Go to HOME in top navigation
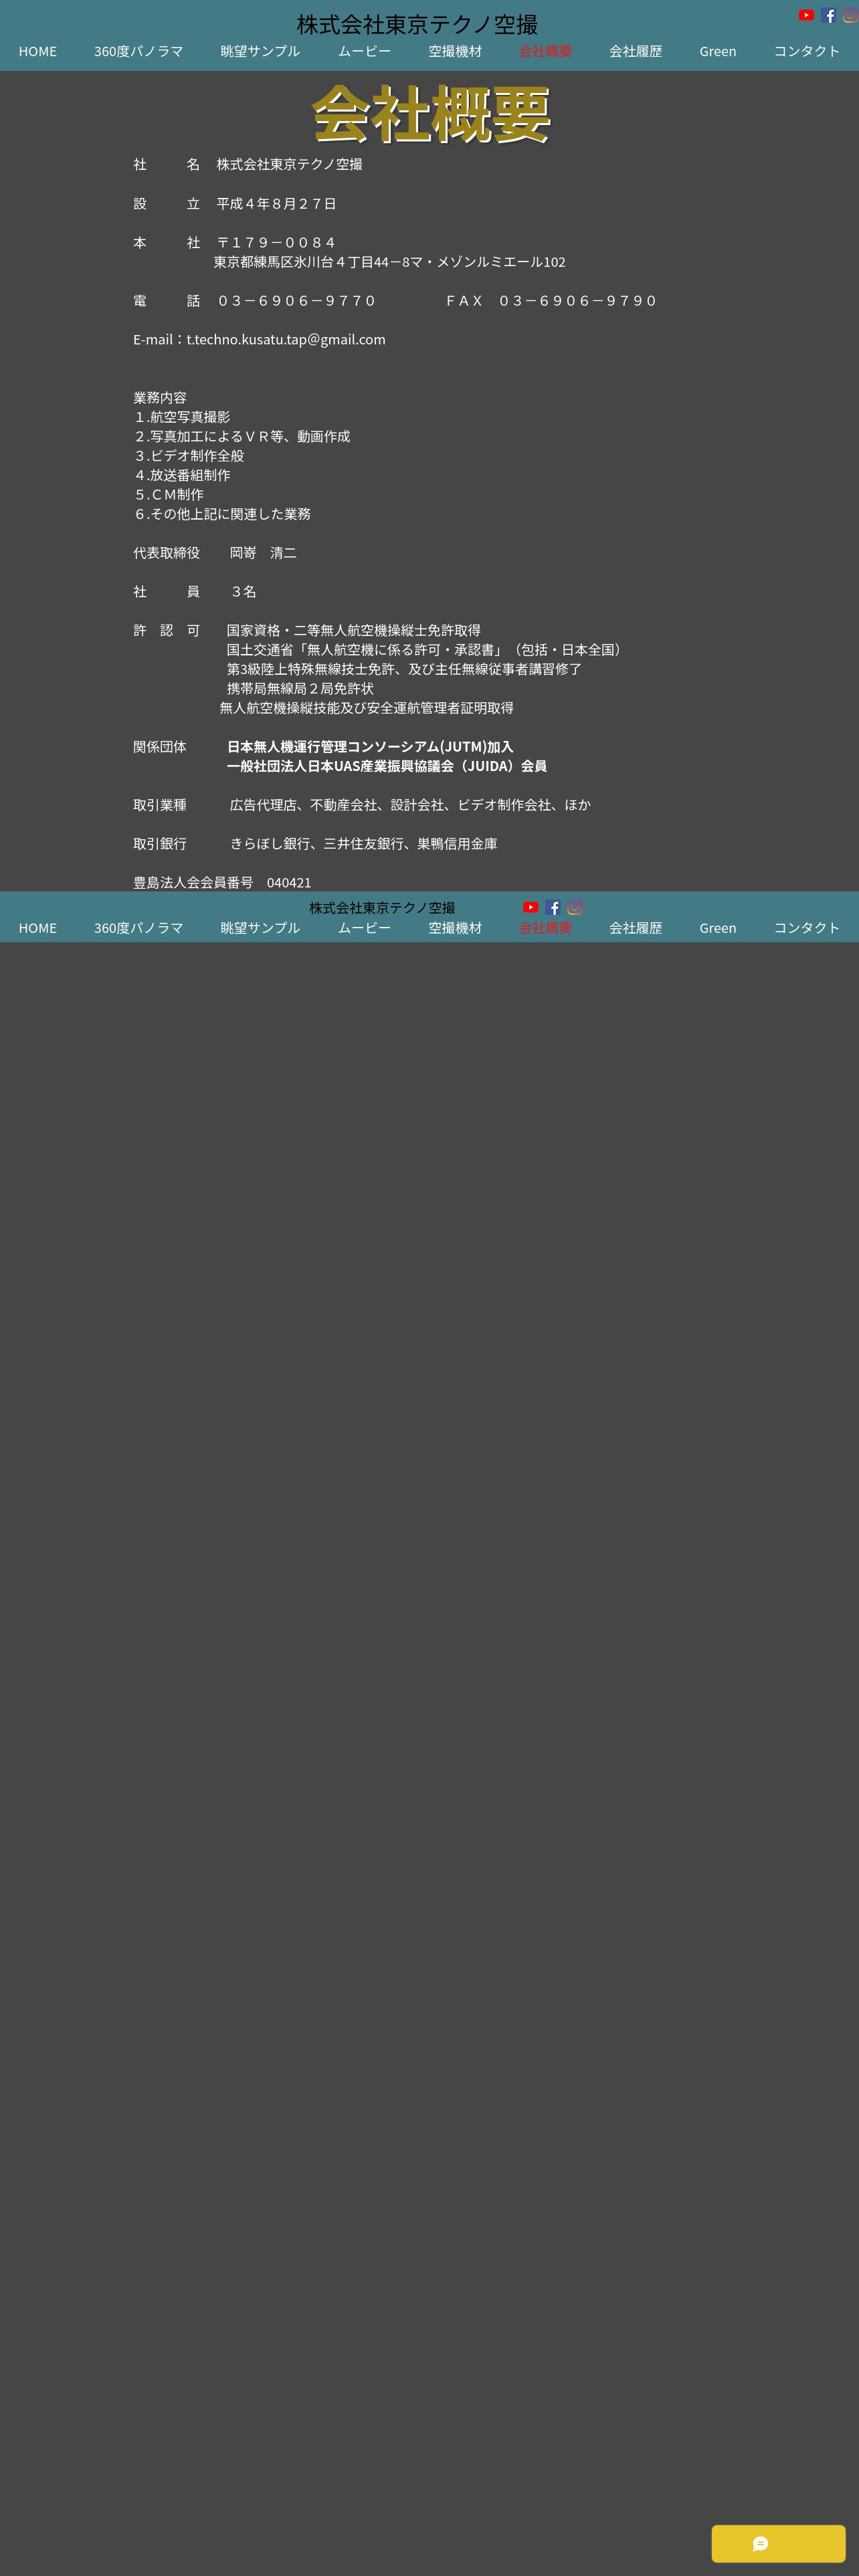Viewport: 859px width, 2576px height. pyautogui.click(x=38, y=51)
